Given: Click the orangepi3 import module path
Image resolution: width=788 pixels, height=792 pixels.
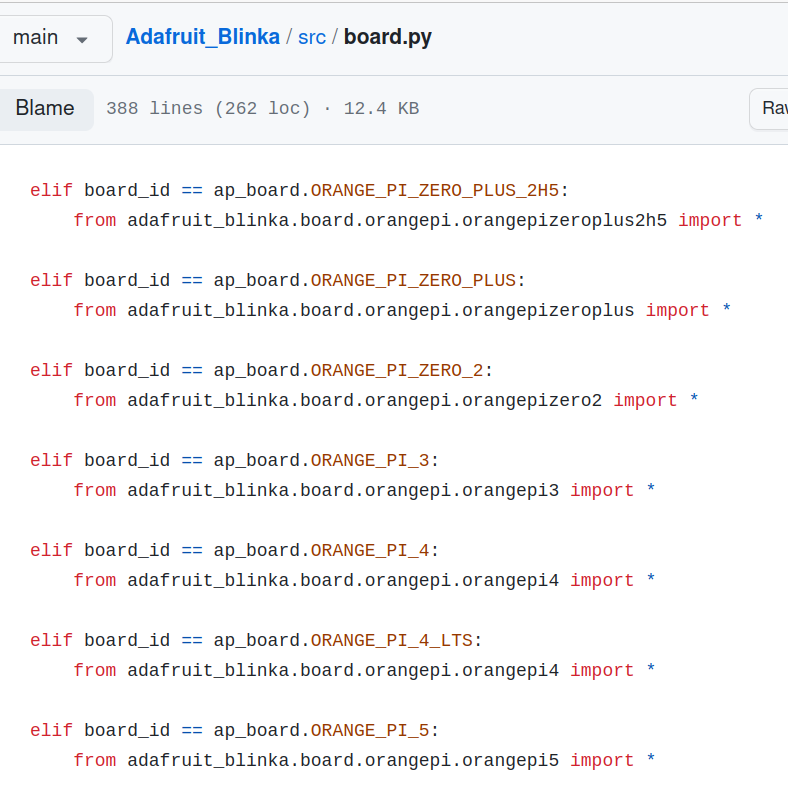Looking at the screenshot, I should (343, 490).
